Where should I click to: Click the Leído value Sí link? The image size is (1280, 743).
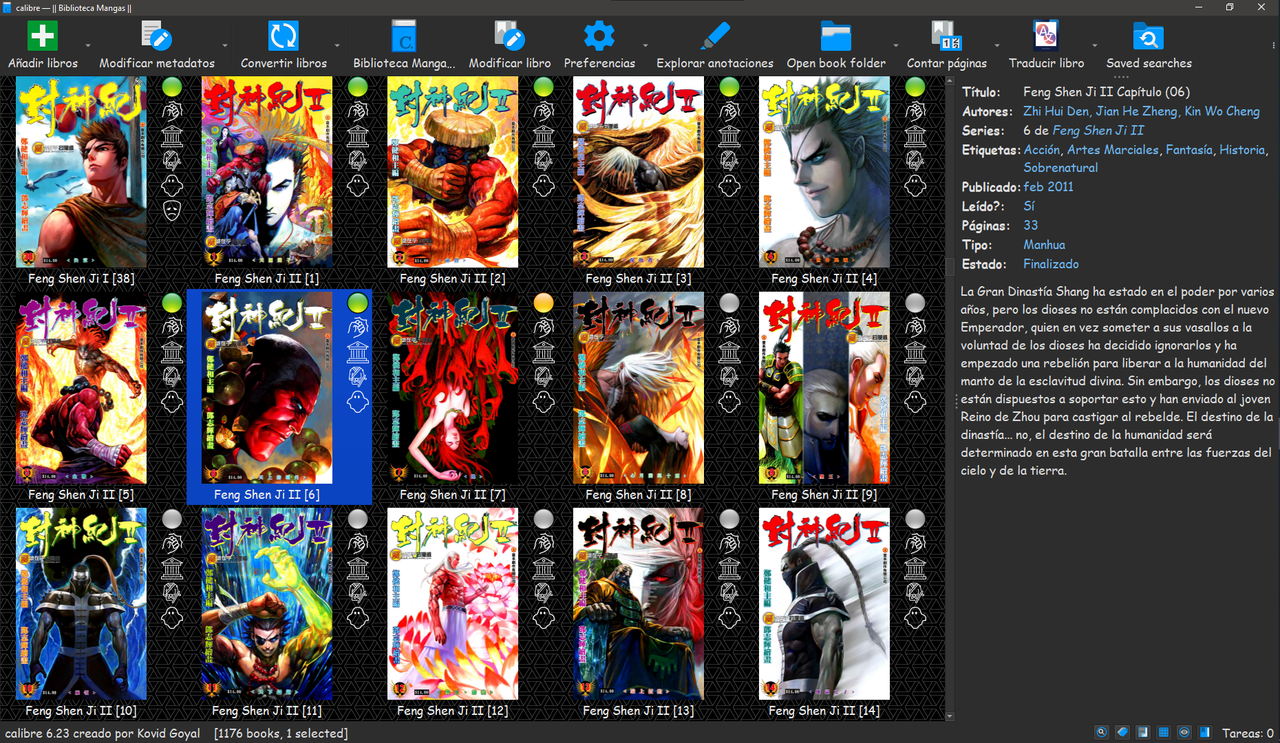[x=1029, y=206]
